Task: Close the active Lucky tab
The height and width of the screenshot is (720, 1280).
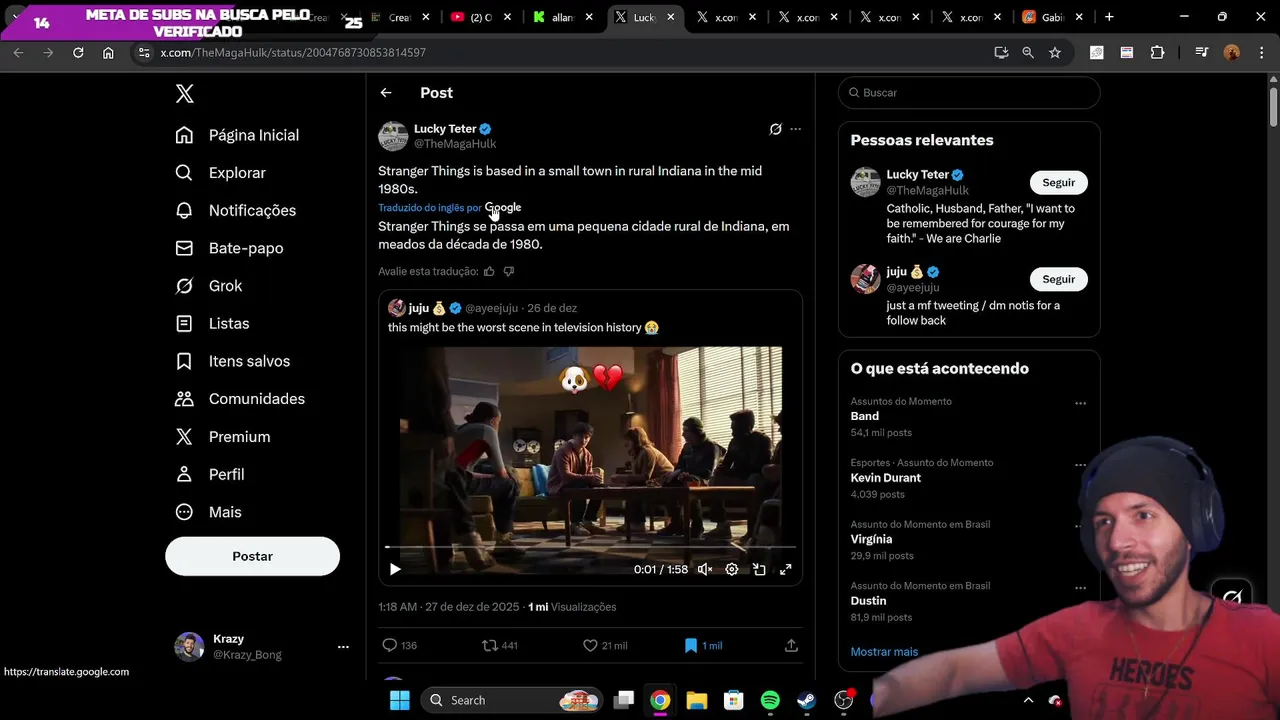Action: [670, 17]
